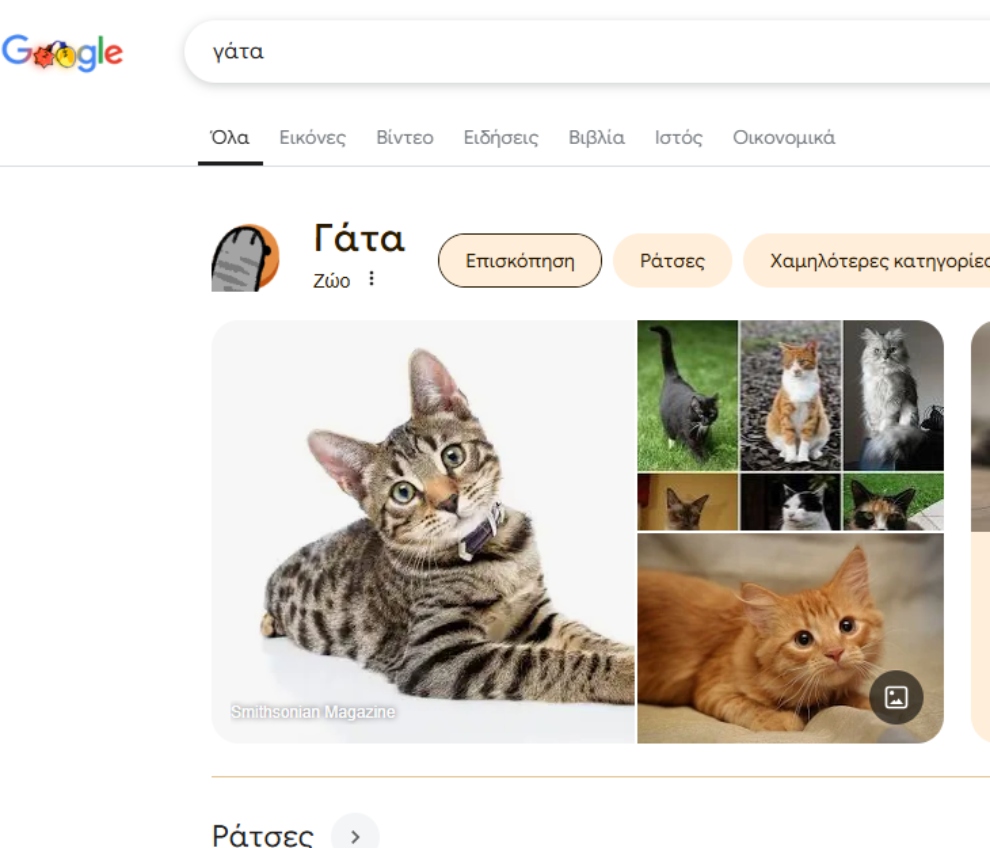Open the fluffy grey longhair cat thumbnail
This screenshot has width=990, height=848.
892,395
